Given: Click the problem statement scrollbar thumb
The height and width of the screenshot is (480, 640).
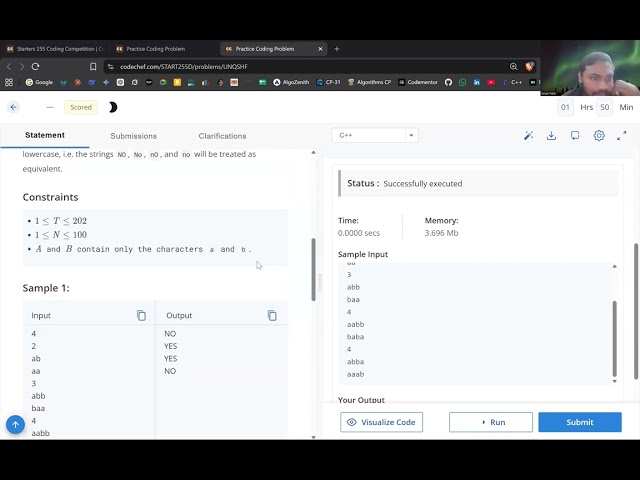Looking at the screenshot, I should 313,269.
